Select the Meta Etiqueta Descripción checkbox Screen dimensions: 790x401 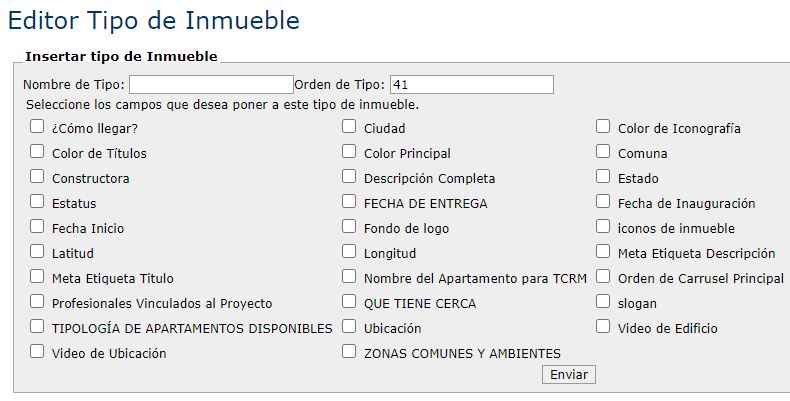603,252
